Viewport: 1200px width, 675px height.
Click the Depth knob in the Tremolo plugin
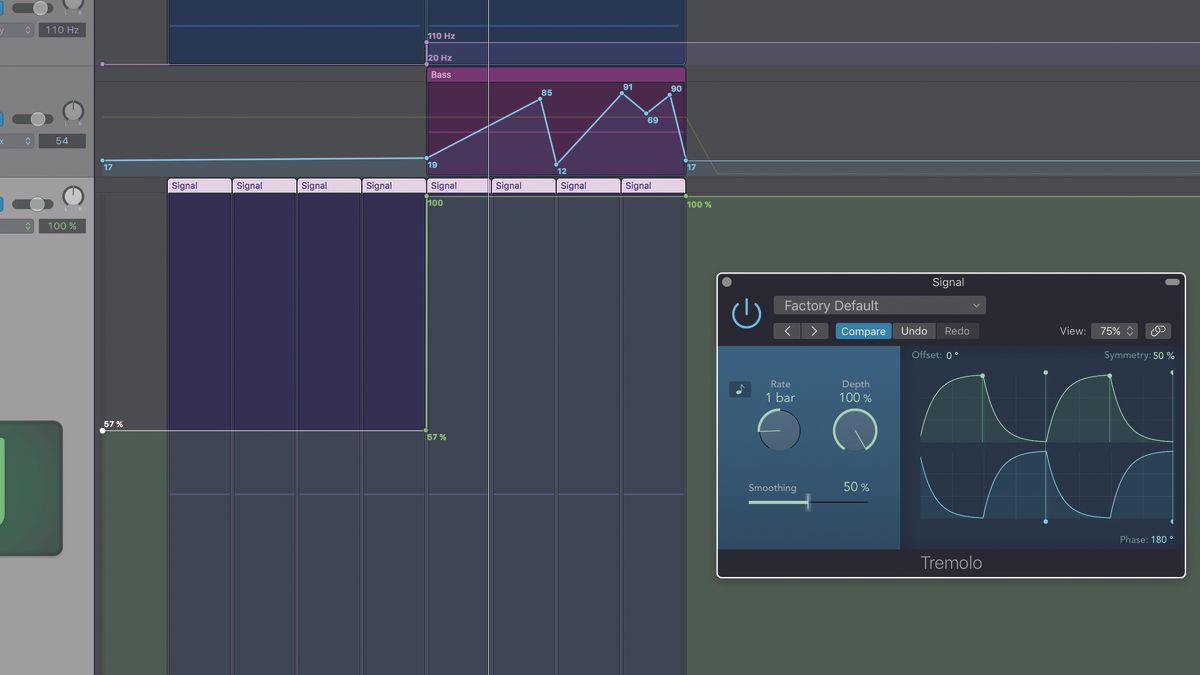point(855,431)
